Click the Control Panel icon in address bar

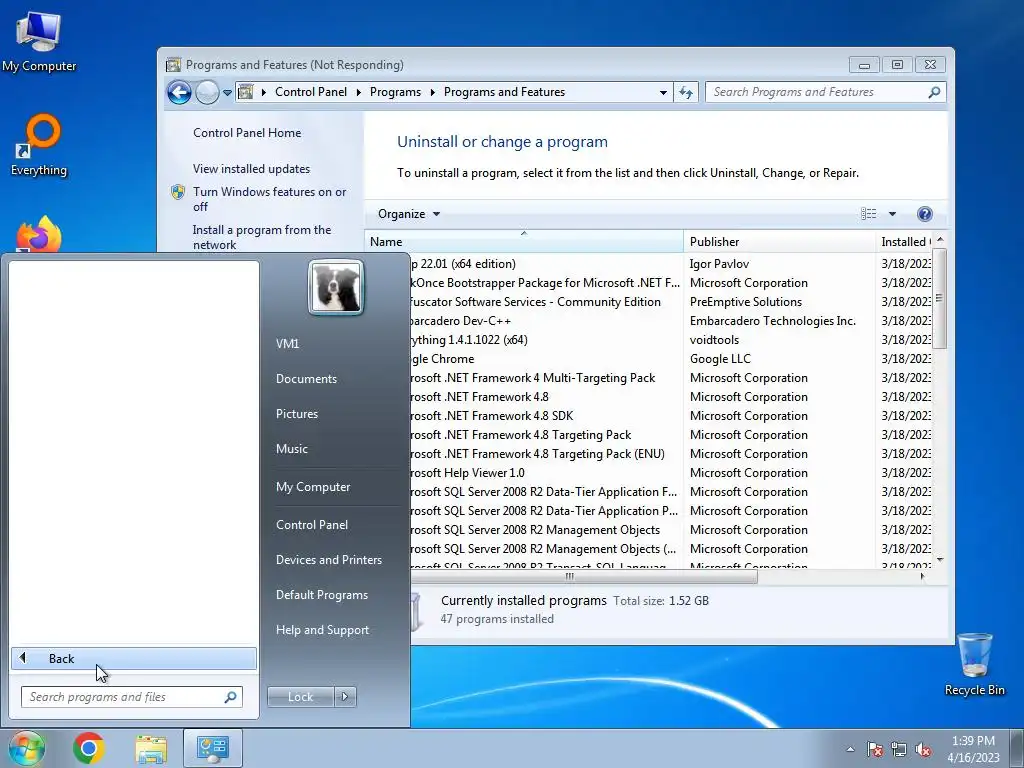click(246, 92)
